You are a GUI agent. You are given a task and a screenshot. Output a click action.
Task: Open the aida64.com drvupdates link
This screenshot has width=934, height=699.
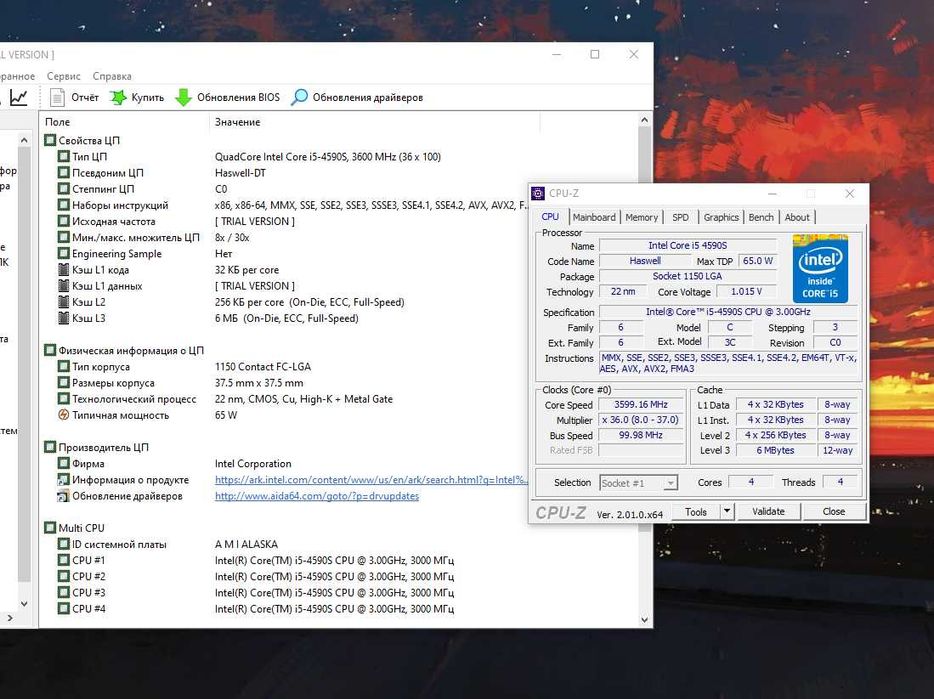(317, 496)
